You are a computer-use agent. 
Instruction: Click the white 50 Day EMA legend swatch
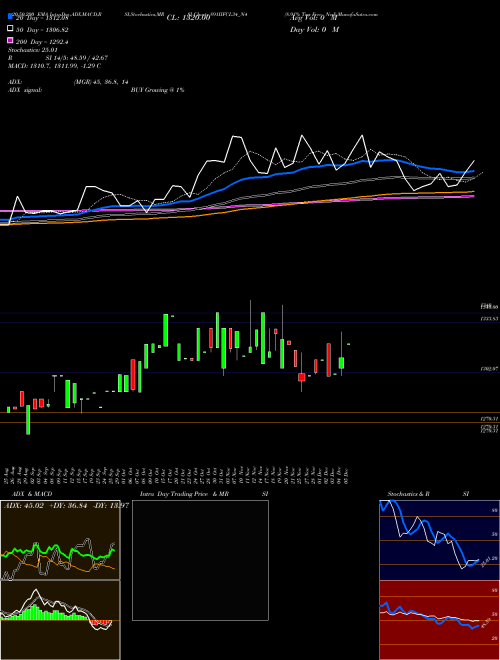point(10,29)
